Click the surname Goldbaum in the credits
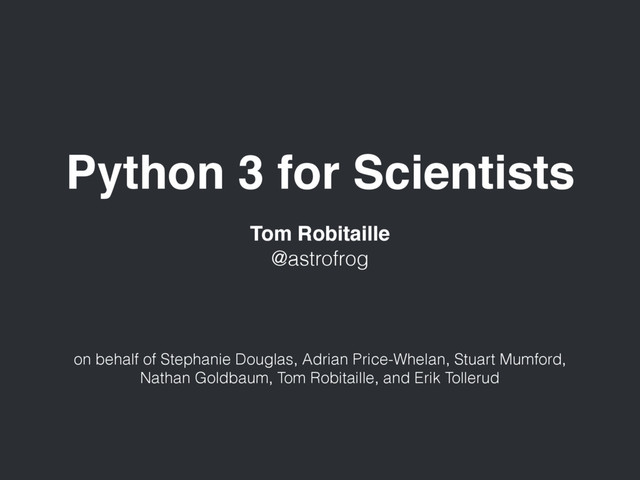Image resolution: width=640 pixels, height=480 pixels. point(231,378)
